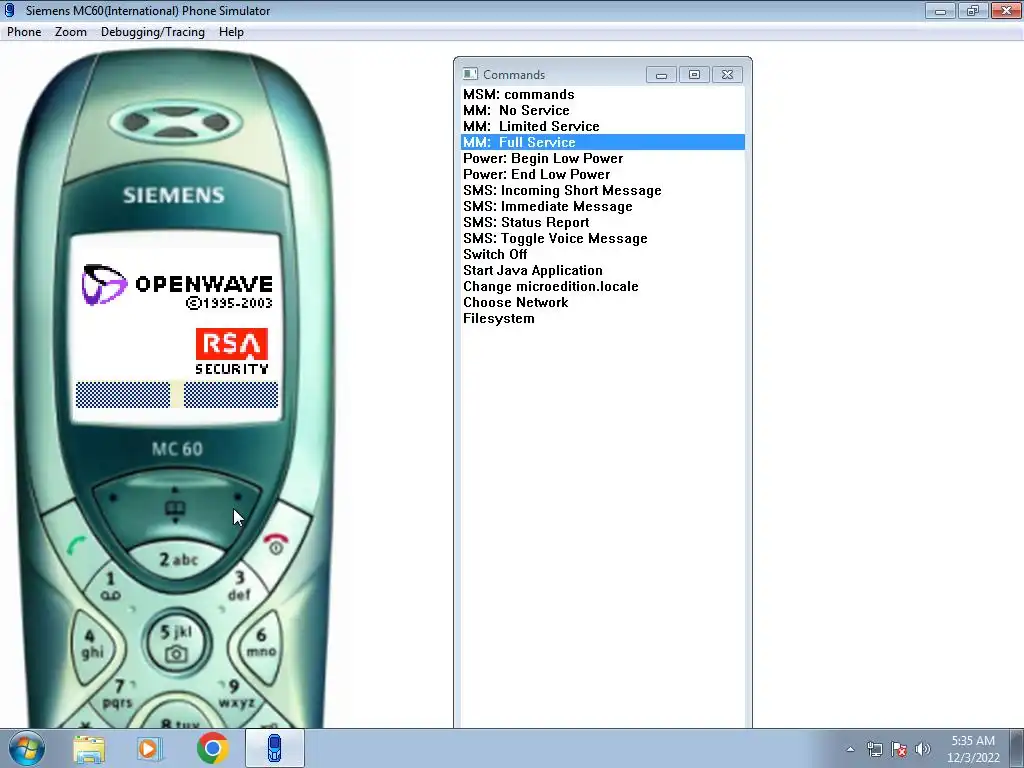Open the Windows Start menu
The height and width of the screenshot is (768, 1024).
click(x=27, y=748)
